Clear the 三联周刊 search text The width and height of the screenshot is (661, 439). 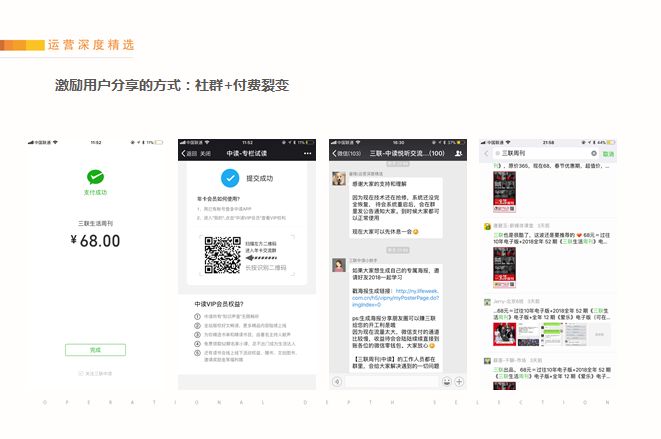pos(594,154)
